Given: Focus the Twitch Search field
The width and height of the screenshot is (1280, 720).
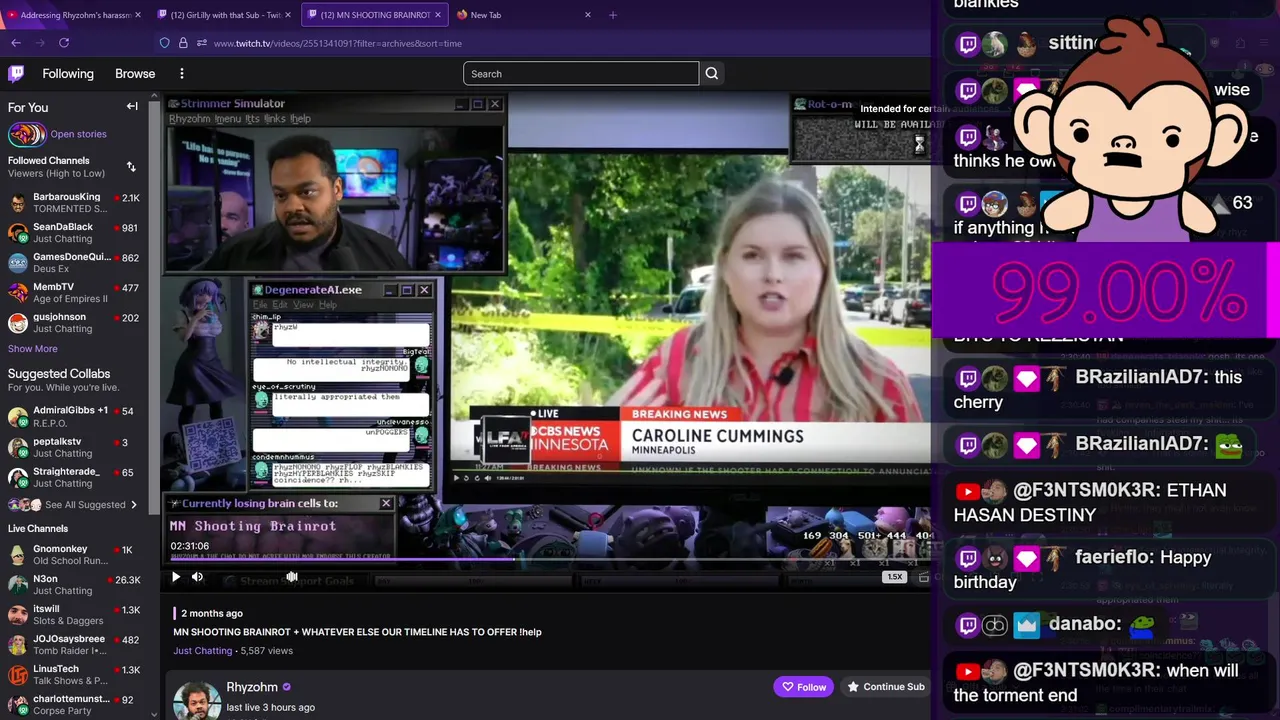Looking at the screenshot, I should pos(581,73).
